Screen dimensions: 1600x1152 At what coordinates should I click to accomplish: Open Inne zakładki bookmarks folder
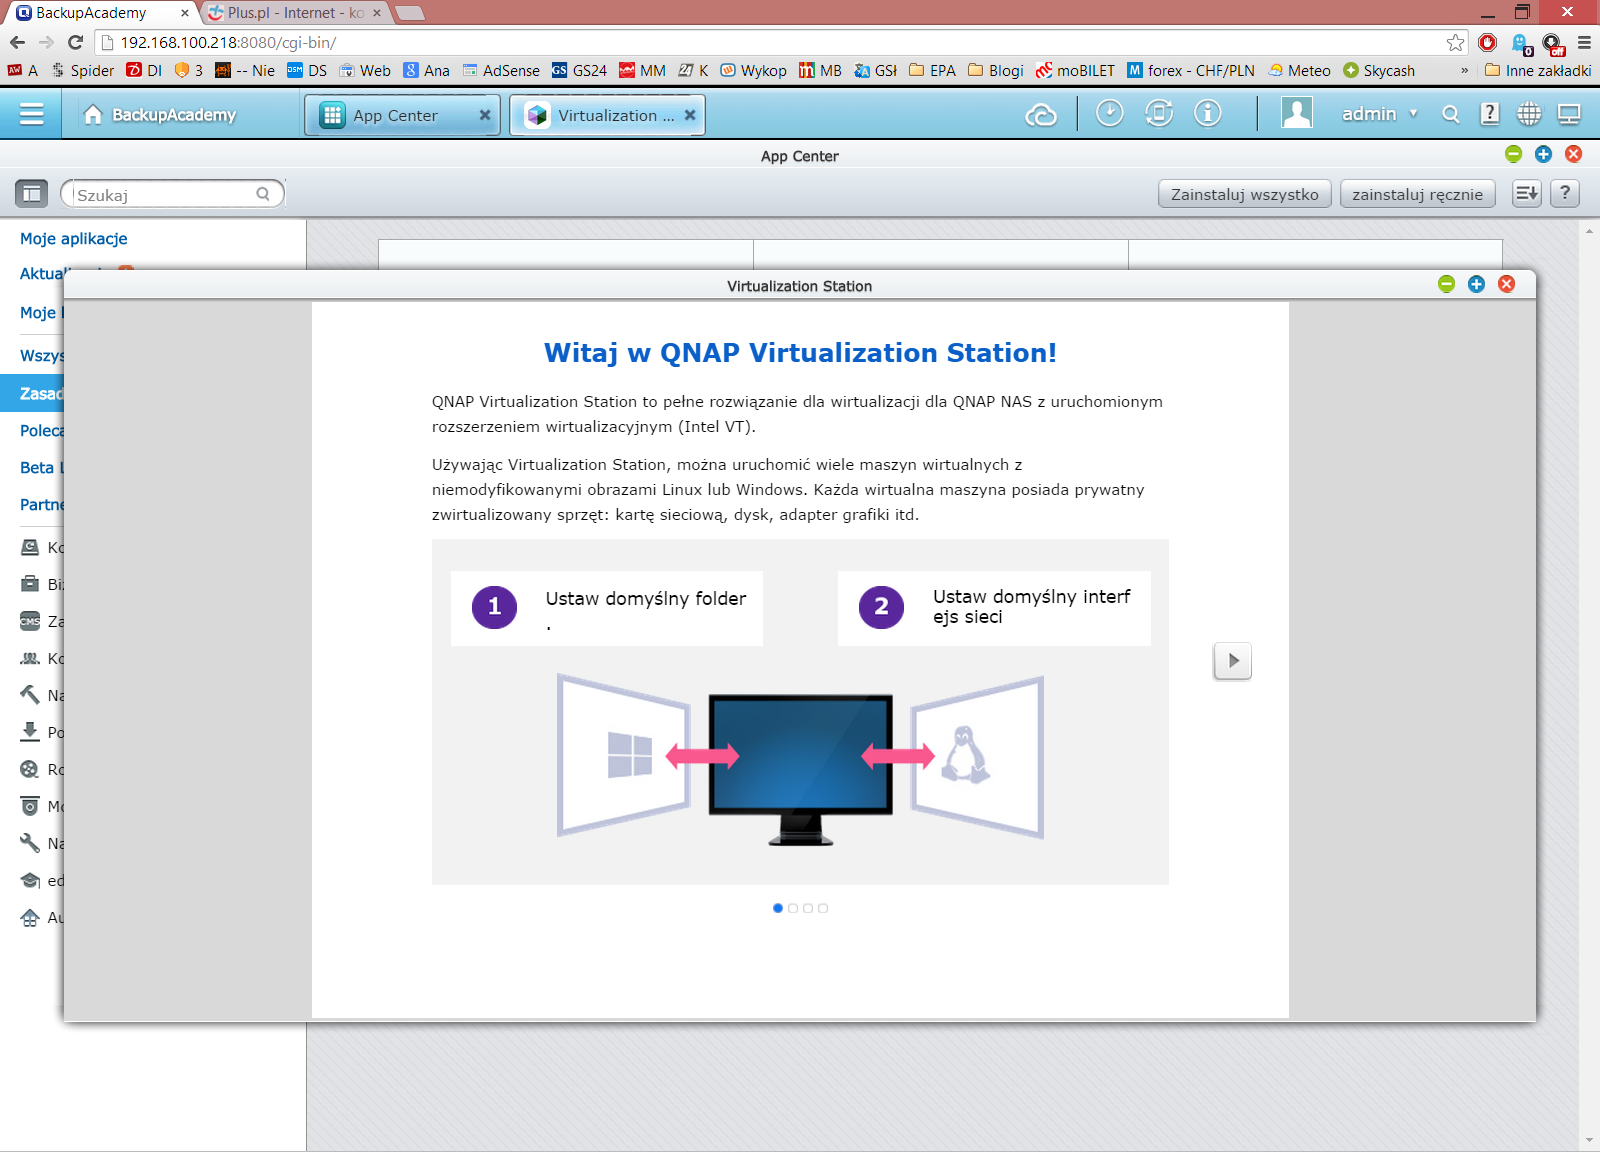pyautogui.click(x=1538, y=70)
